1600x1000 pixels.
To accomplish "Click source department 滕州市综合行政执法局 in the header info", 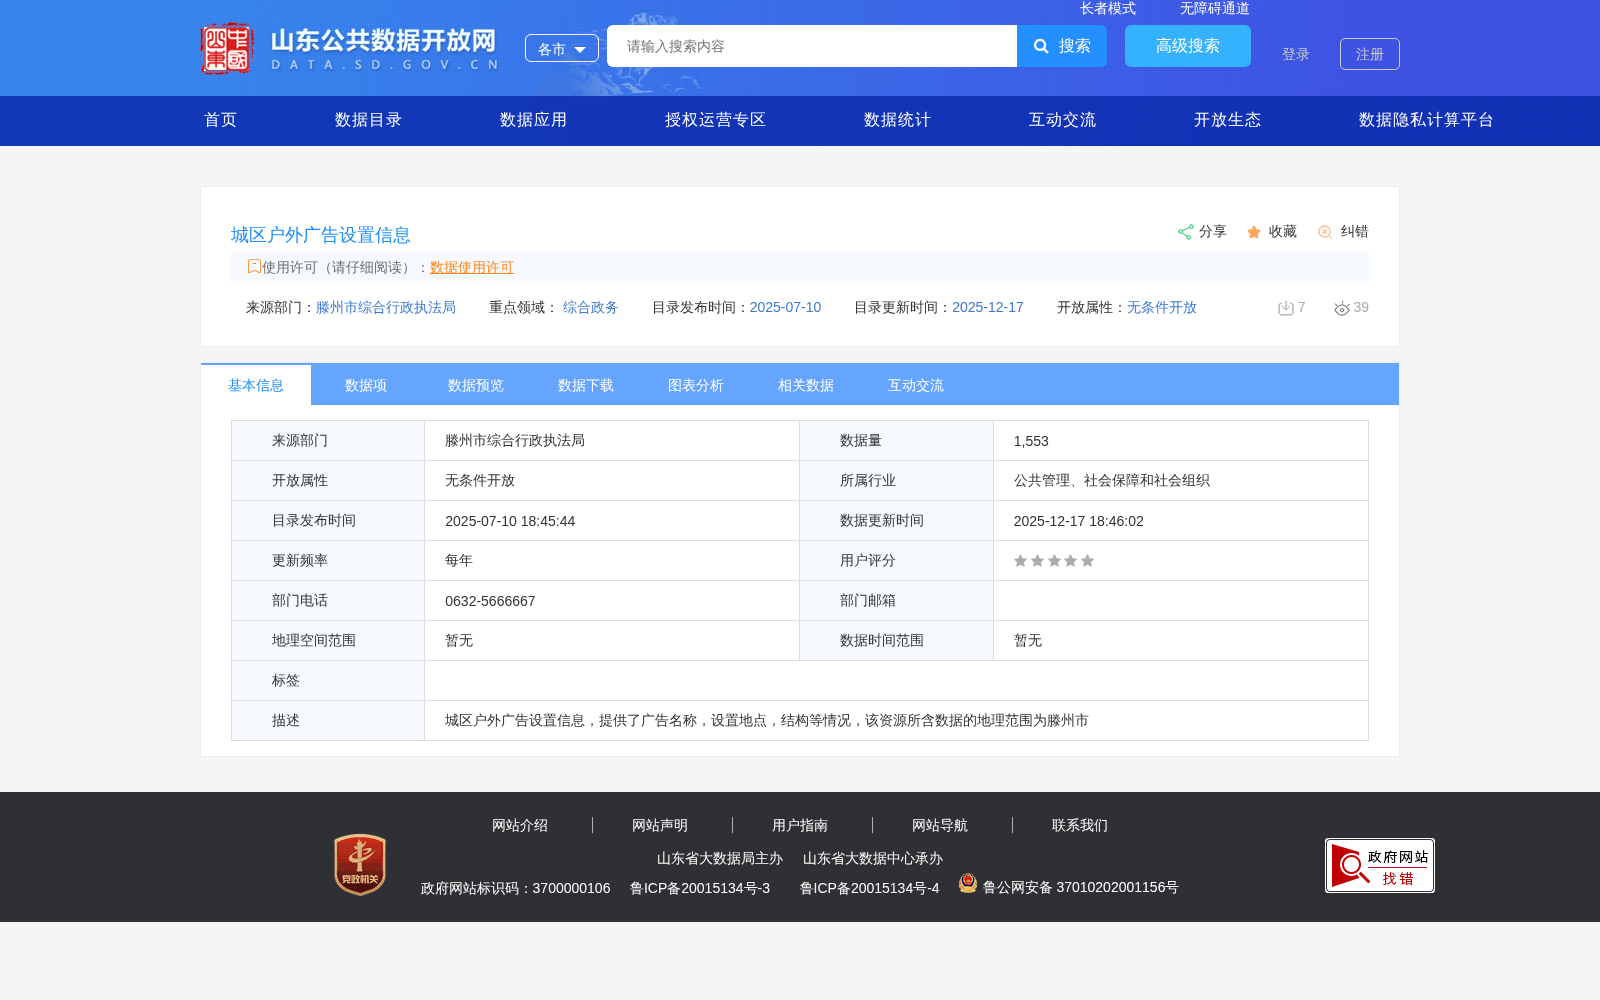I will [386, 307].
